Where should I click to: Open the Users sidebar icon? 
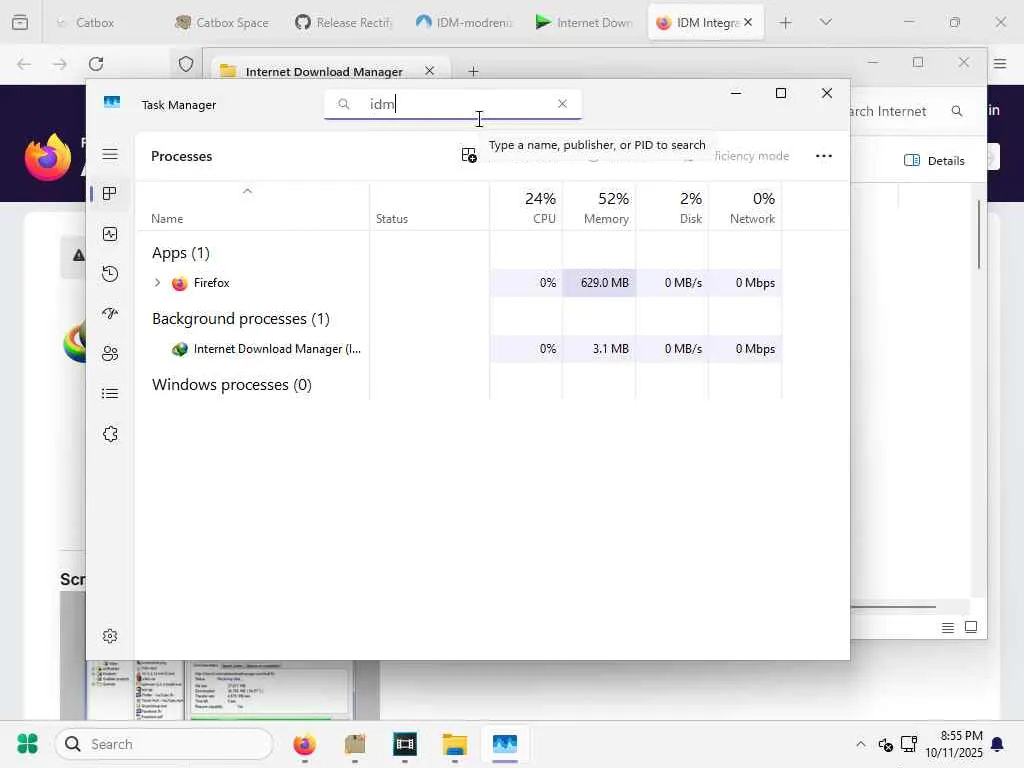110,354
